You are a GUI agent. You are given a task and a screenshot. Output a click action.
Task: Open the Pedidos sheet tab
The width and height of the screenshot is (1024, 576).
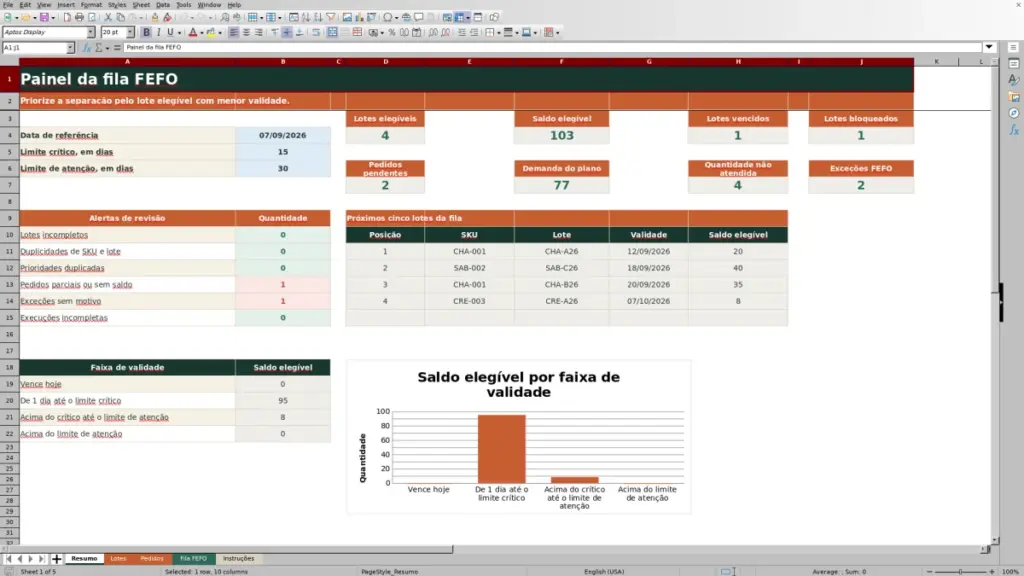(x=152, y=558)
